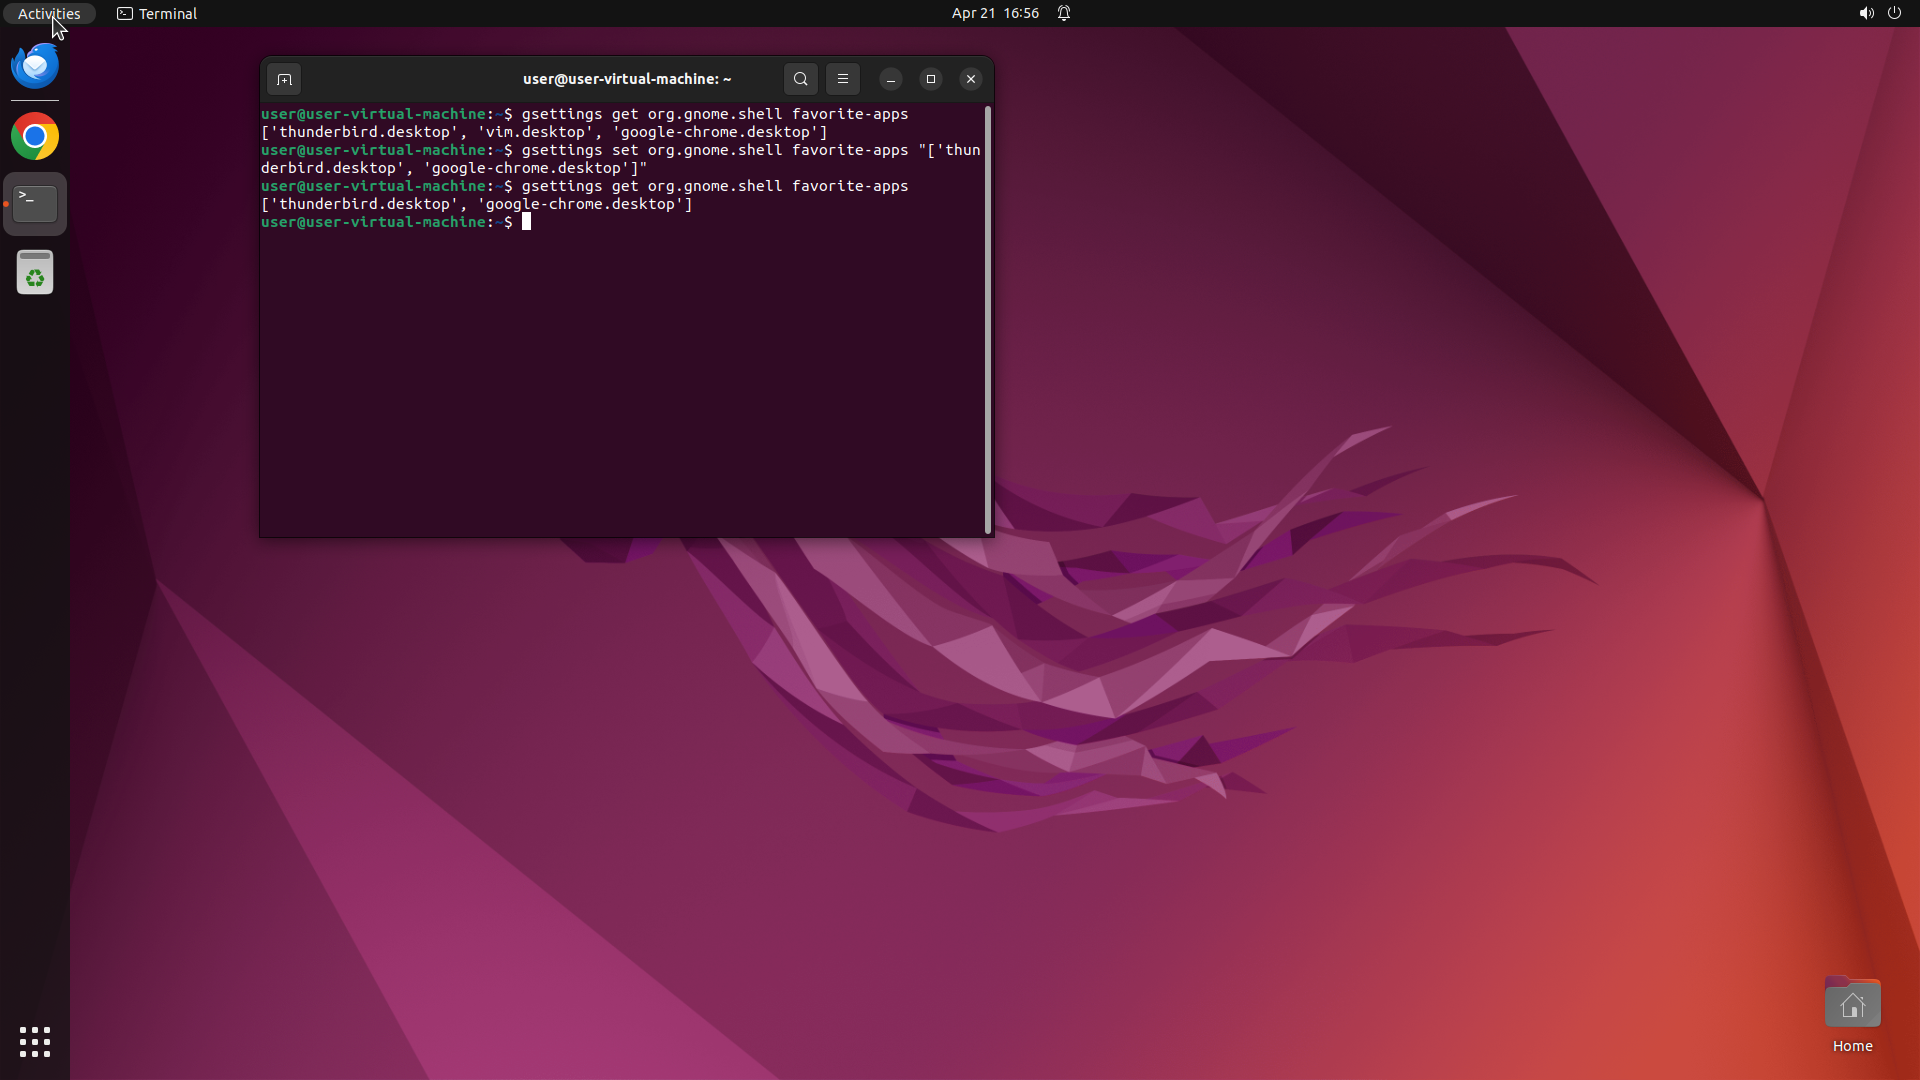
Task: Click at the terminal command prompt cursor
Action: pyautogui.click(x=527, y=222)
